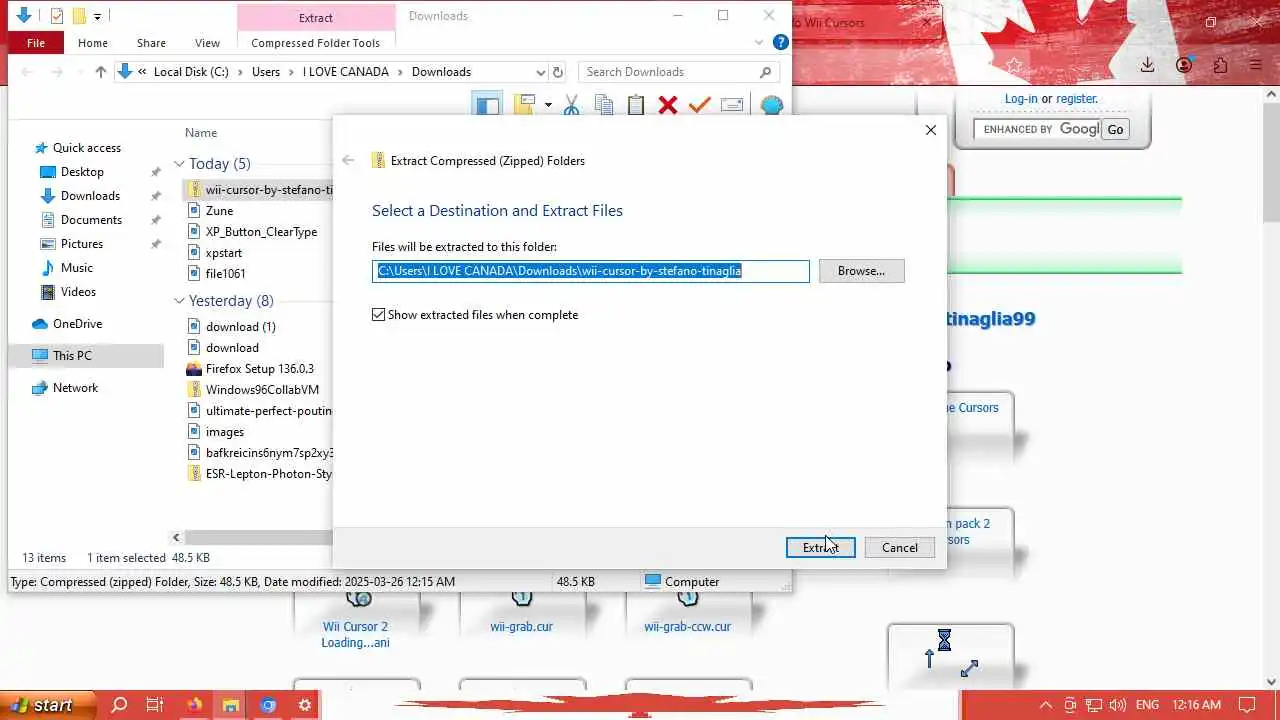Select Documents in the navigation pane
This screenshot has width=1280, height=720.
[x=91, y=220]
